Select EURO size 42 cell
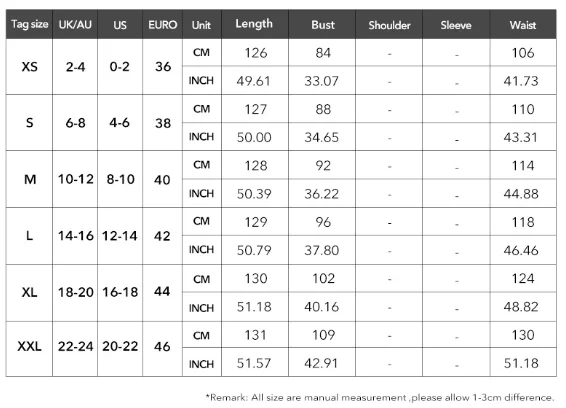The height and width of the screenshot is (408, 566). (x=162, y=236)
